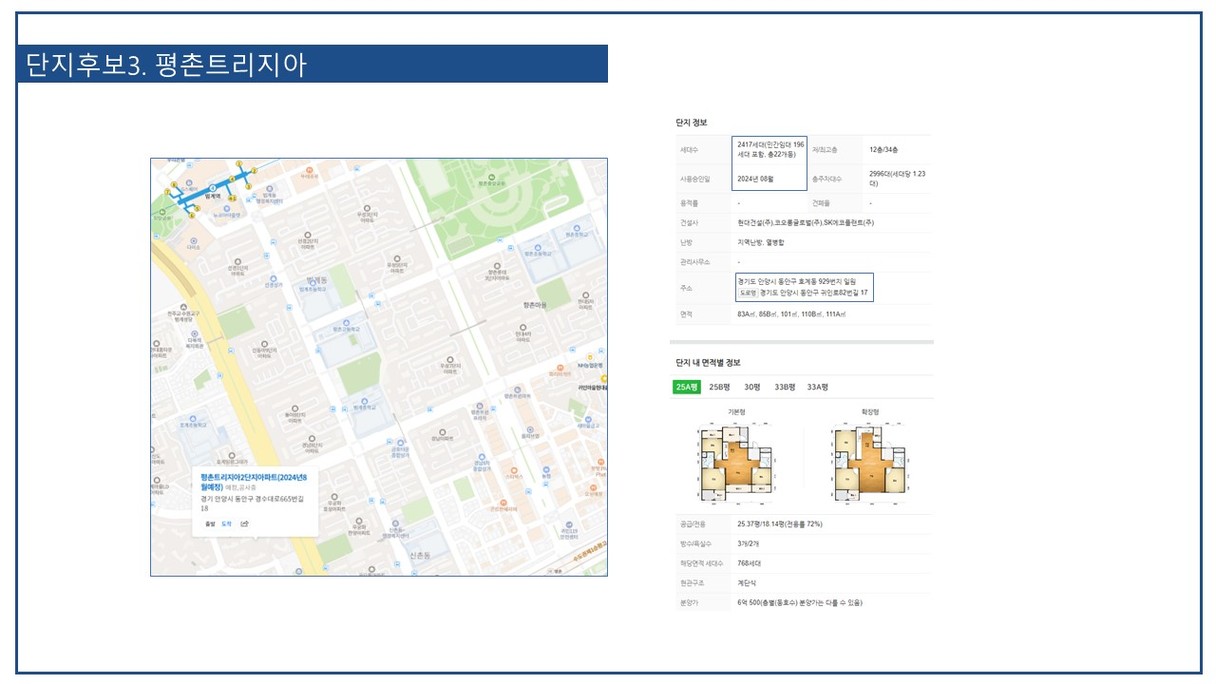Viewport: 1216px width, 684px height.
Task: Click the lot address ending 929번지 일원
Action: [796, 282]
